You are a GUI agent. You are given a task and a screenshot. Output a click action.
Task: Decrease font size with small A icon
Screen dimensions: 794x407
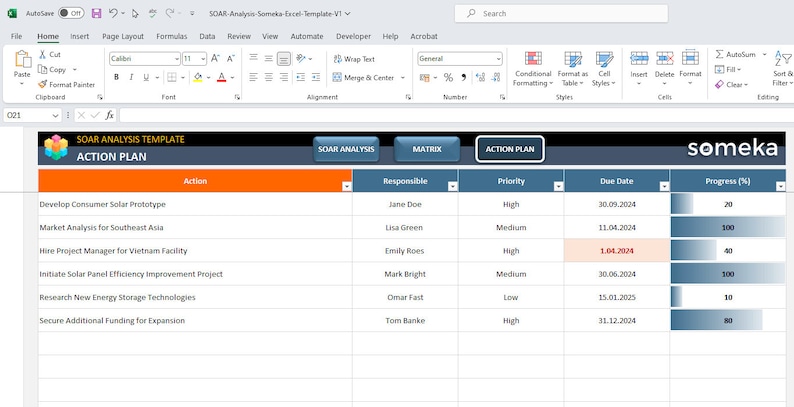(x=231, y=59)
